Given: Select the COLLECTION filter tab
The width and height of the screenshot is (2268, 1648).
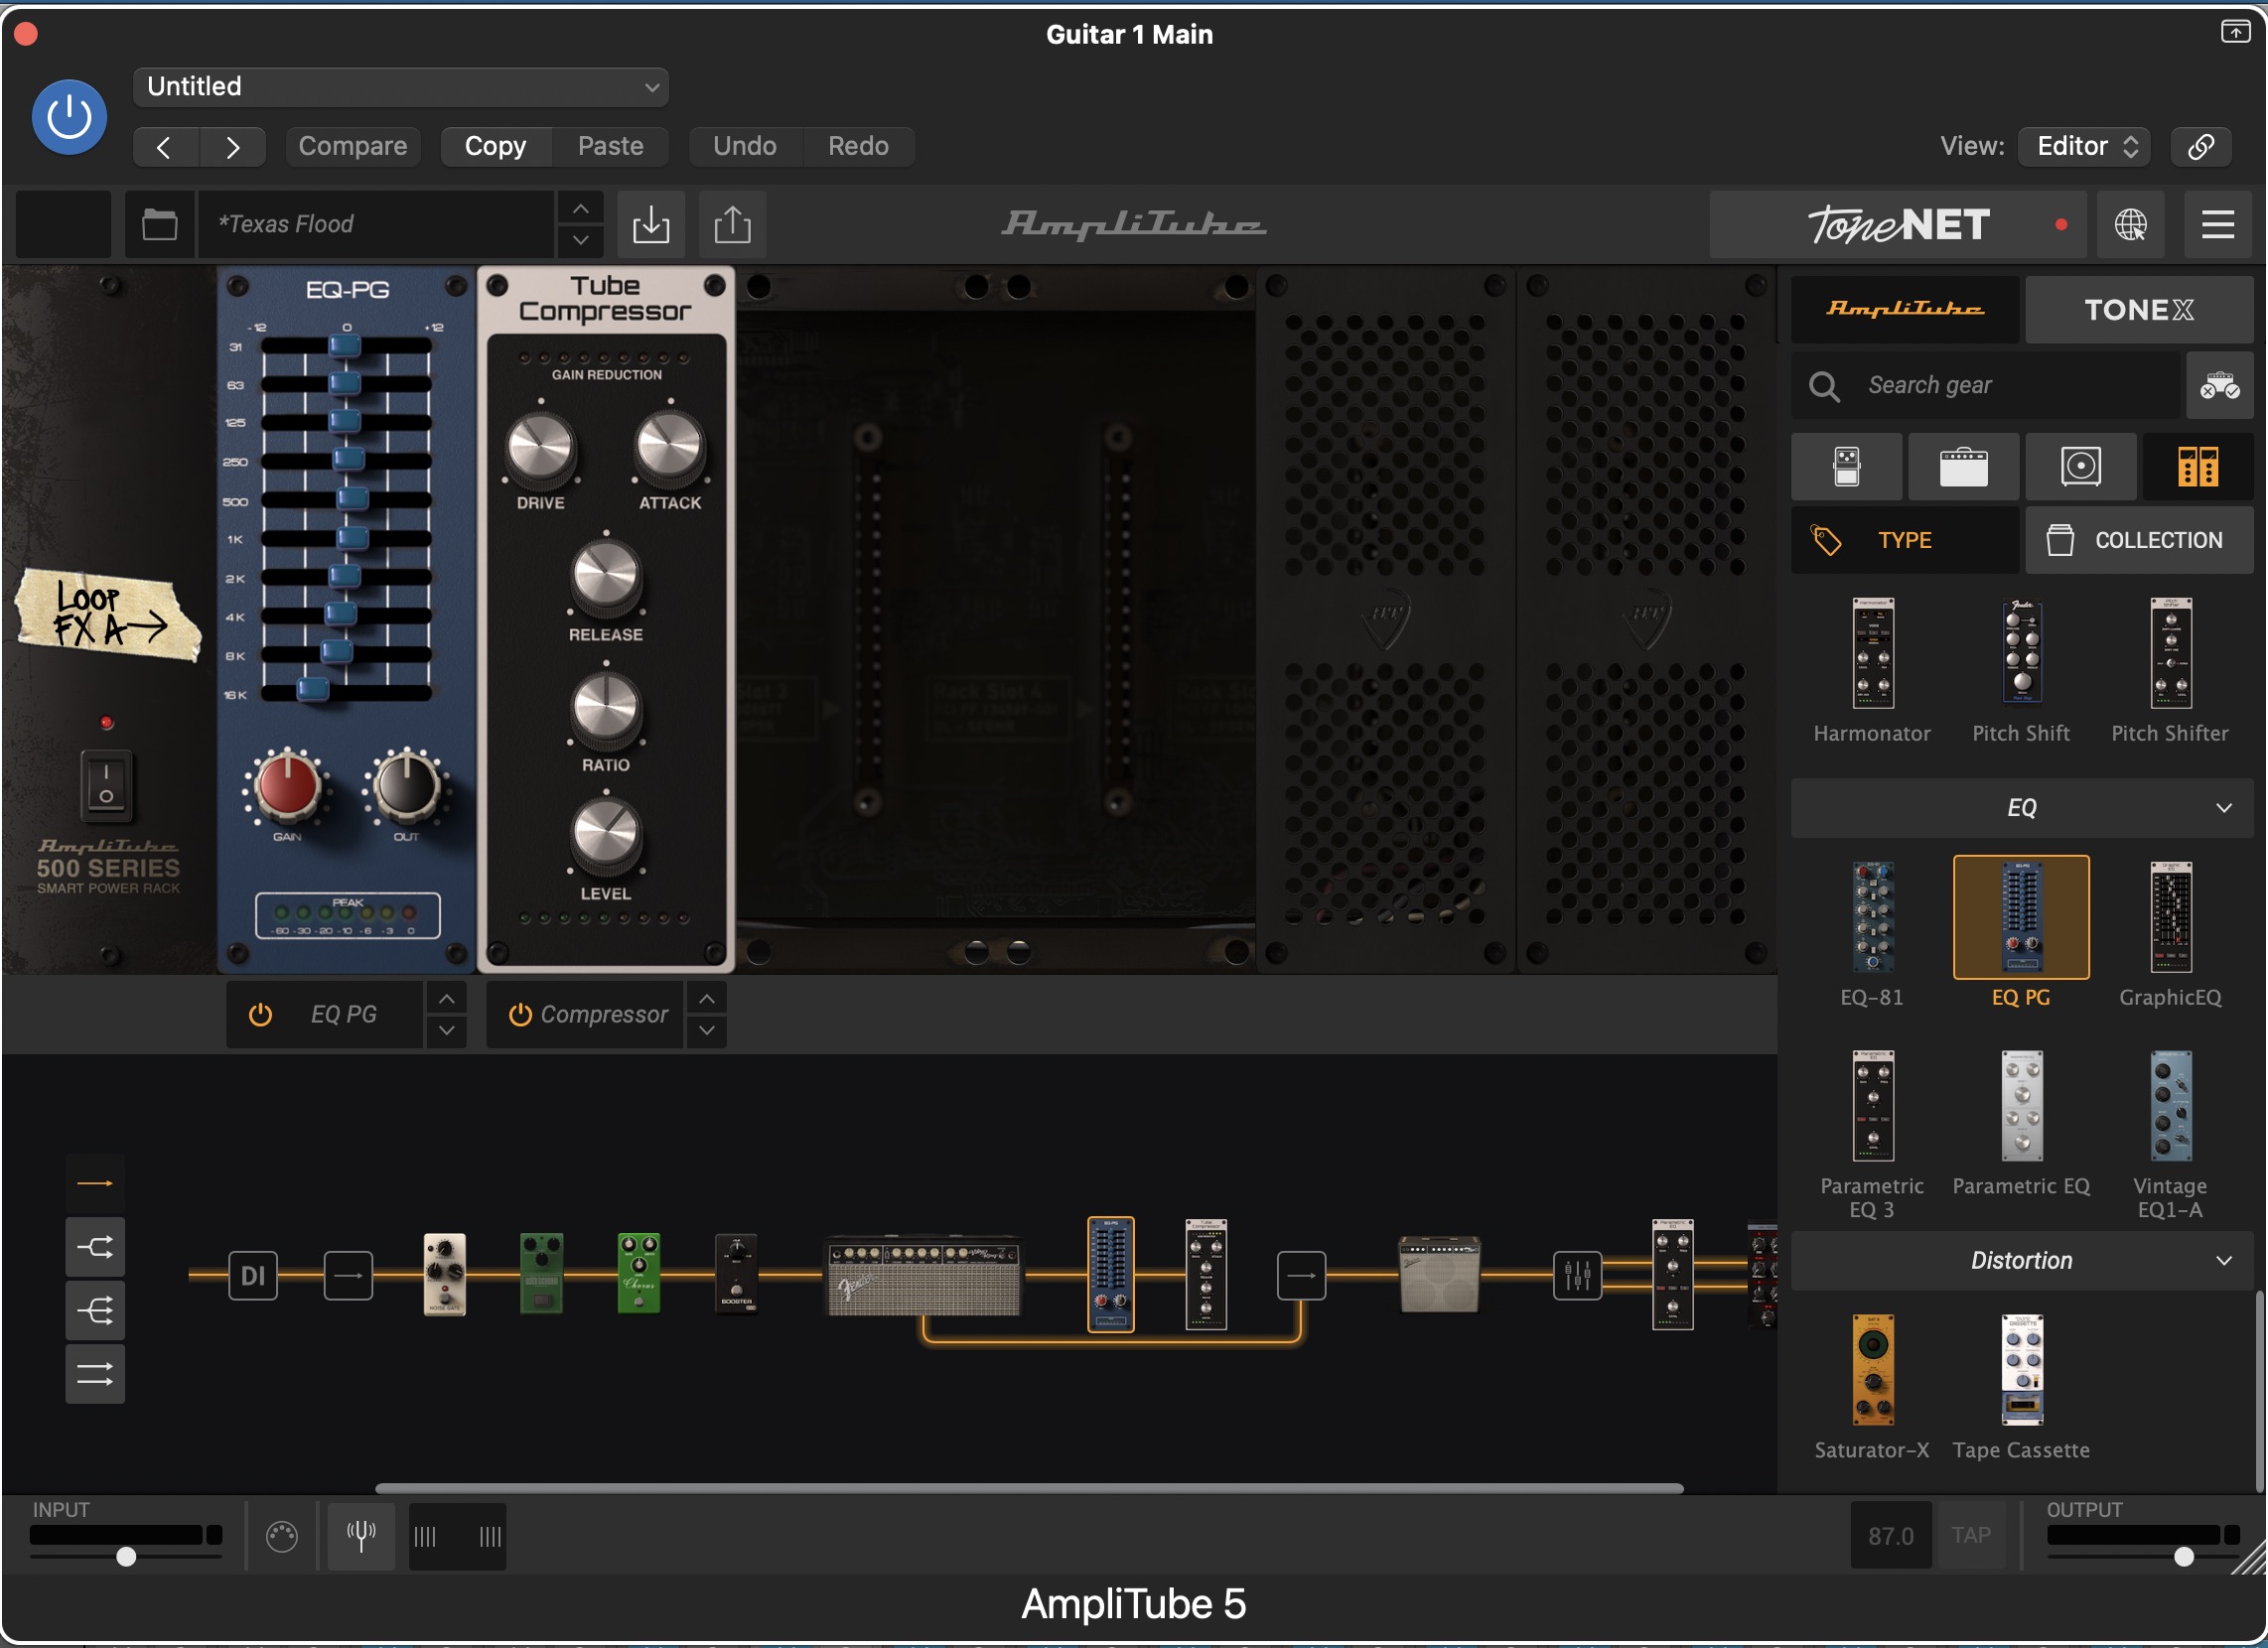Looking at the screenshot, I should coord(2139,540).
